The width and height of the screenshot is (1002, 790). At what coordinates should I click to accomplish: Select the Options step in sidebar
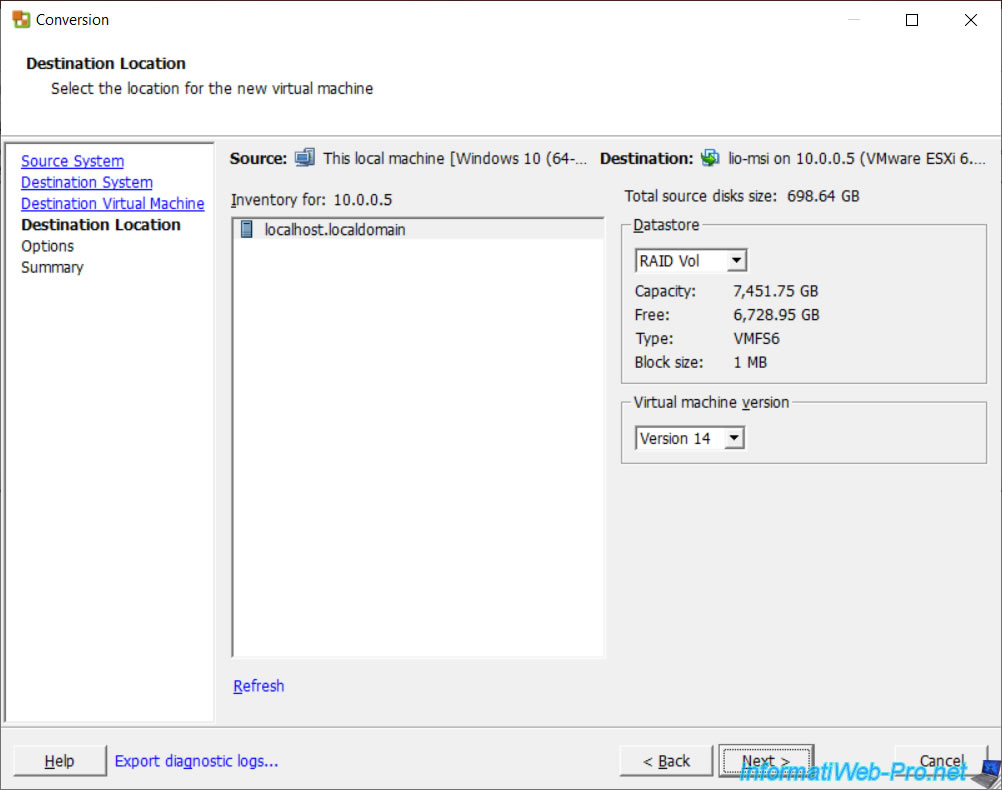(48, 246)
